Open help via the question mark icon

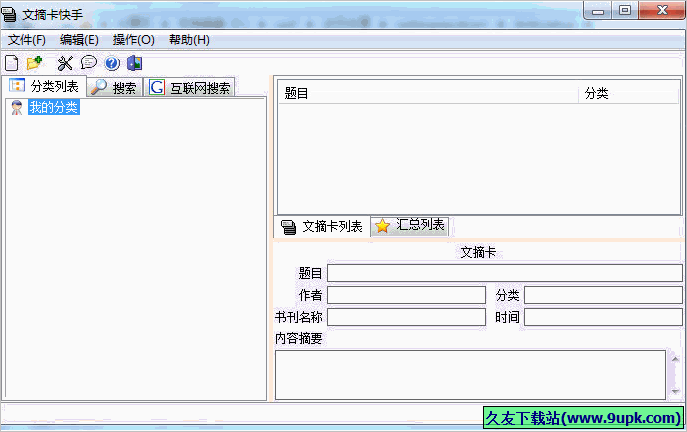pos(112,64)
